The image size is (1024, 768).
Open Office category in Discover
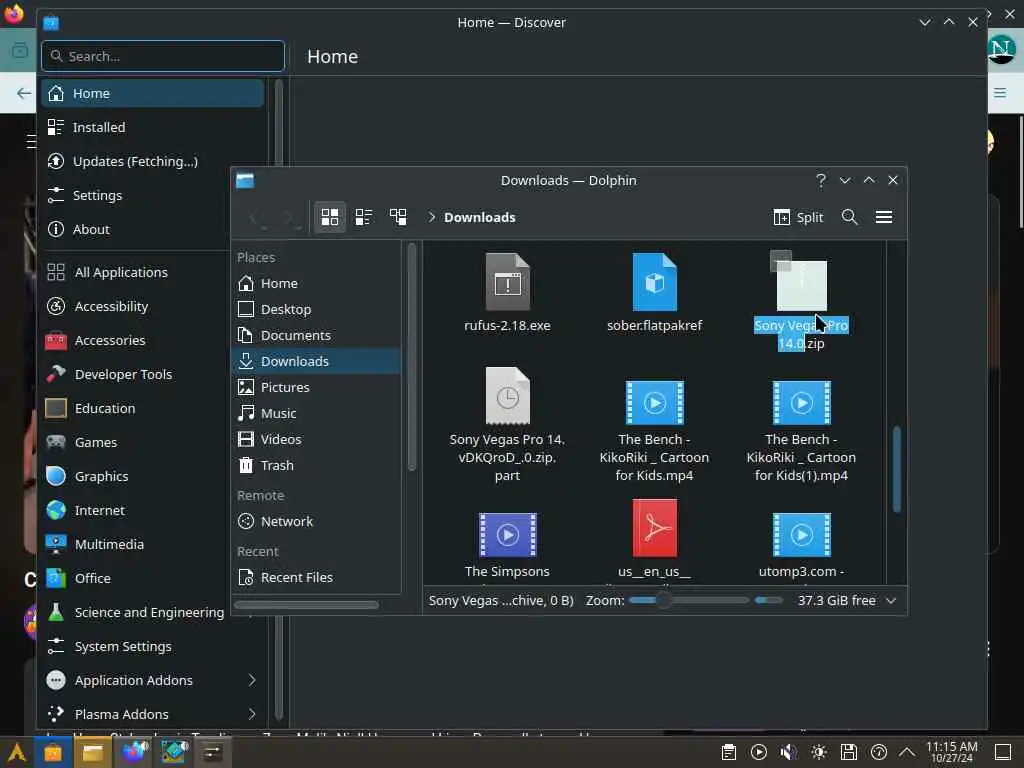click(x=136, y=578)
